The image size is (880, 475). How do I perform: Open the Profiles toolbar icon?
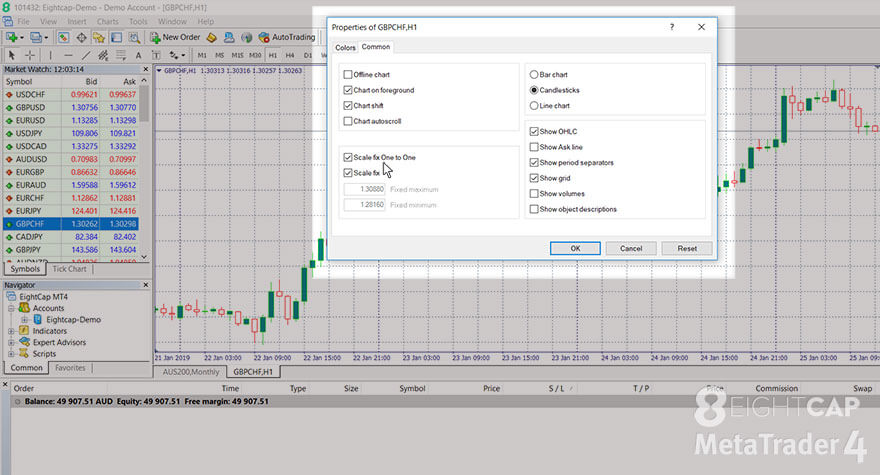click(x=36, y=38)
